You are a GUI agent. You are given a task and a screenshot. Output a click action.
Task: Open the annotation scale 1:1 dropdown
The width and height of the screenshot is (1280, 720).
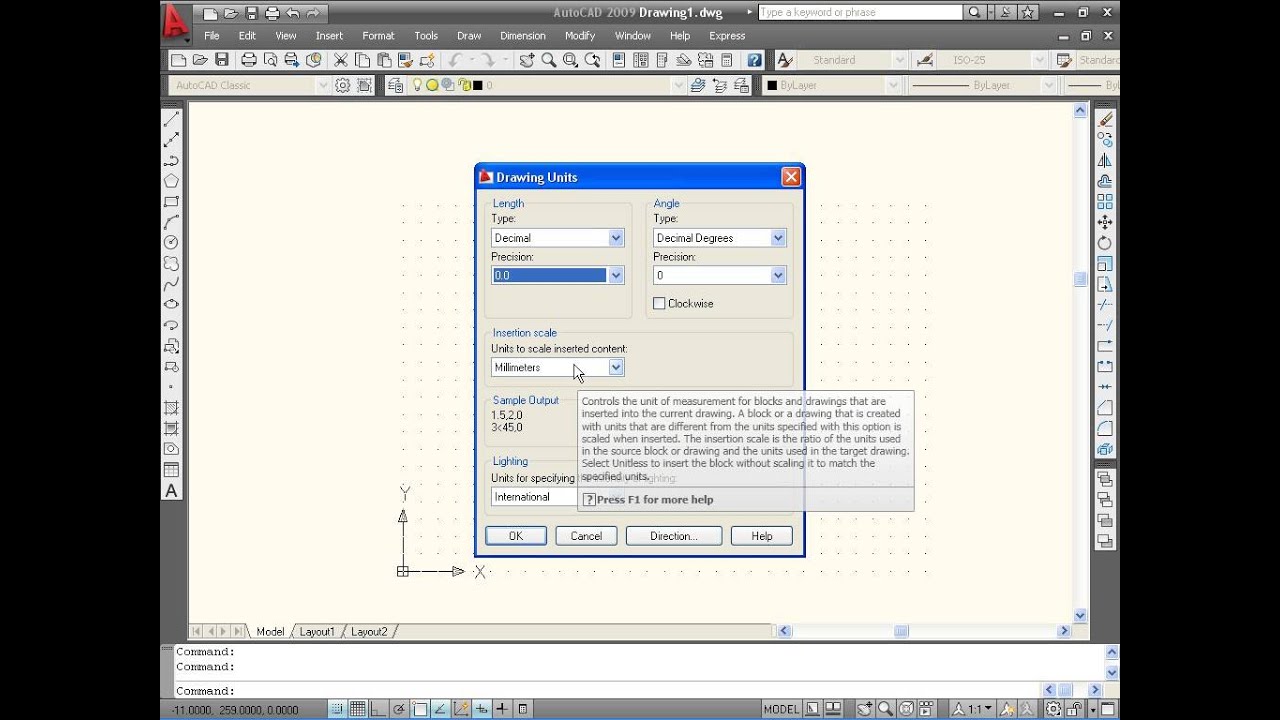972,709
